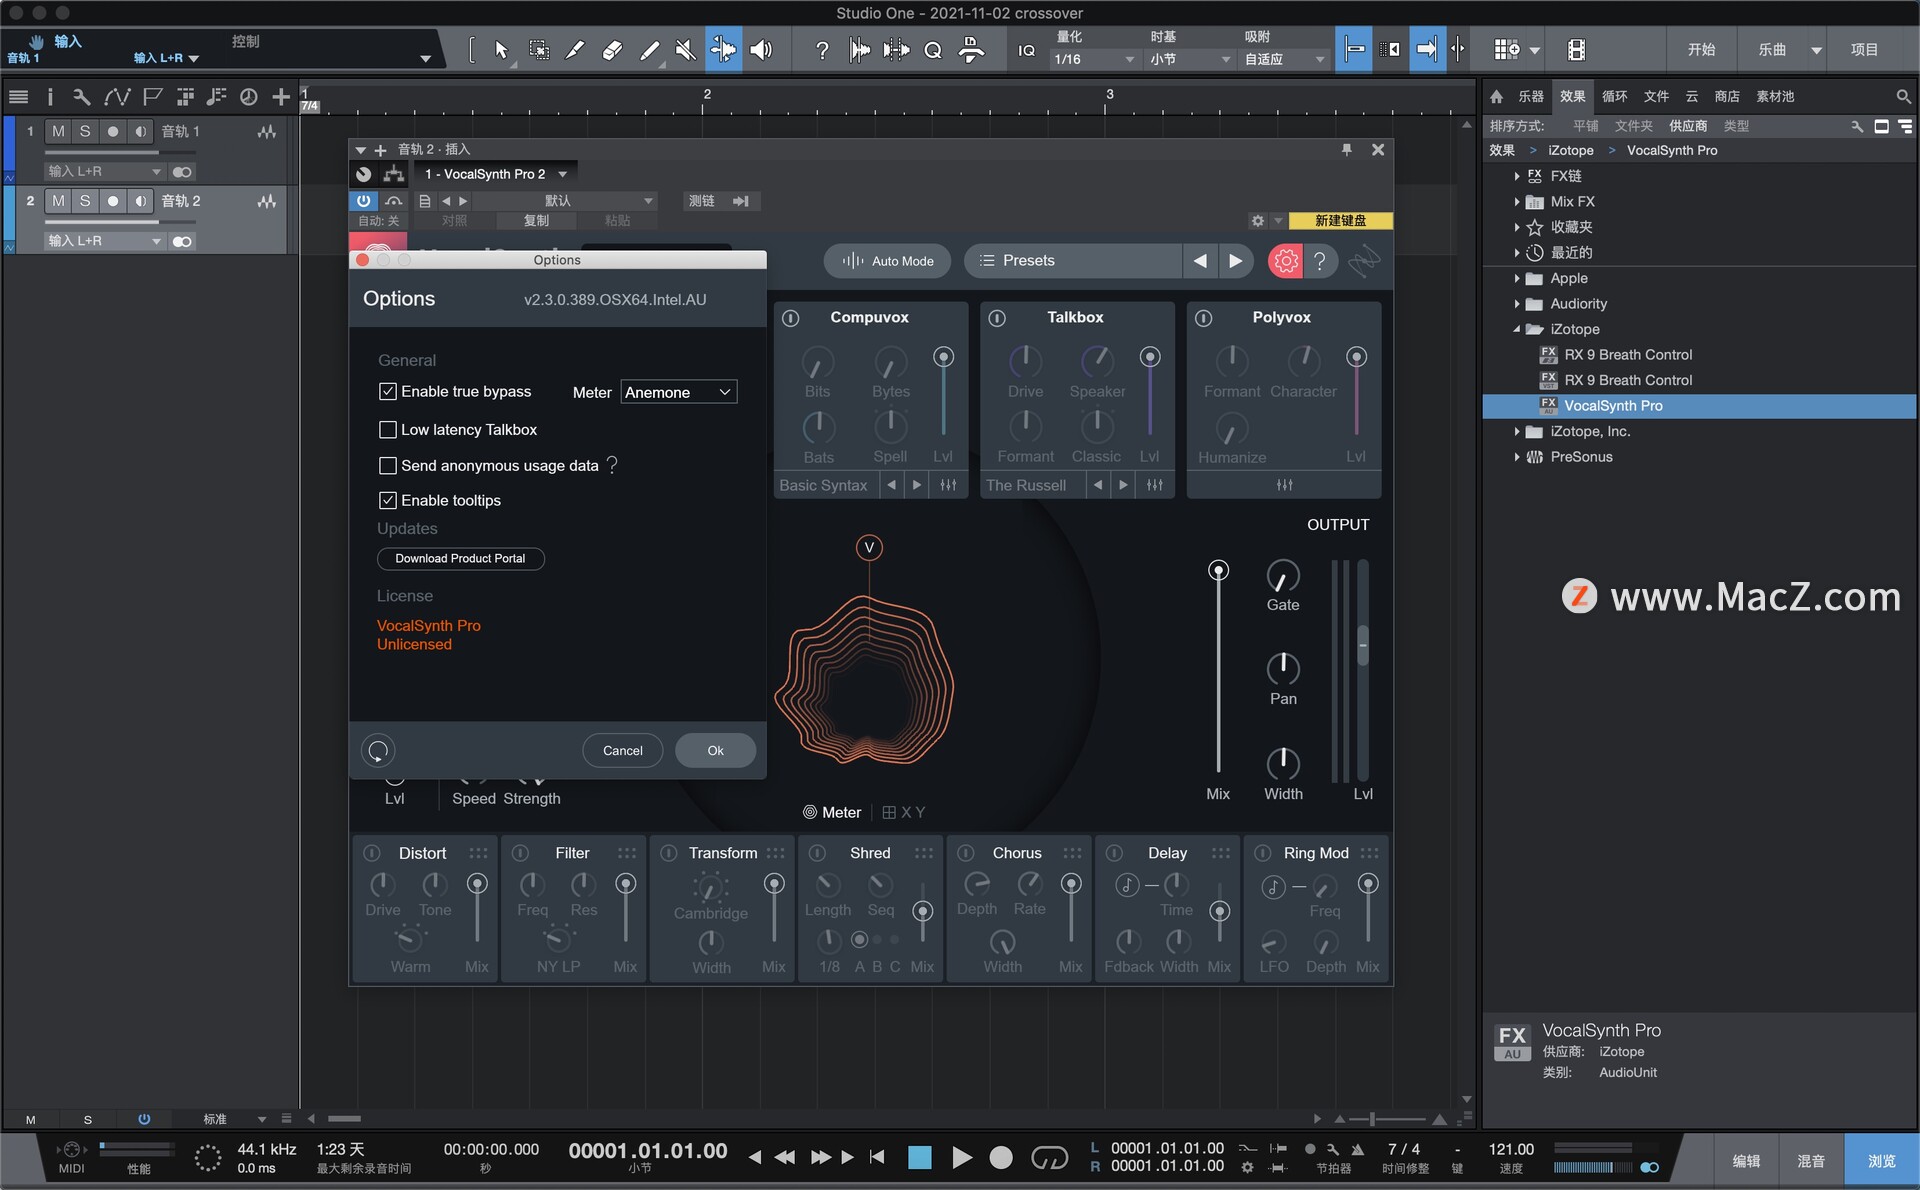Open Compuvox advanced settings sliders icon
Image resolution: width=1920 pixels, height=1190 pixels.
tap(948, 485)
